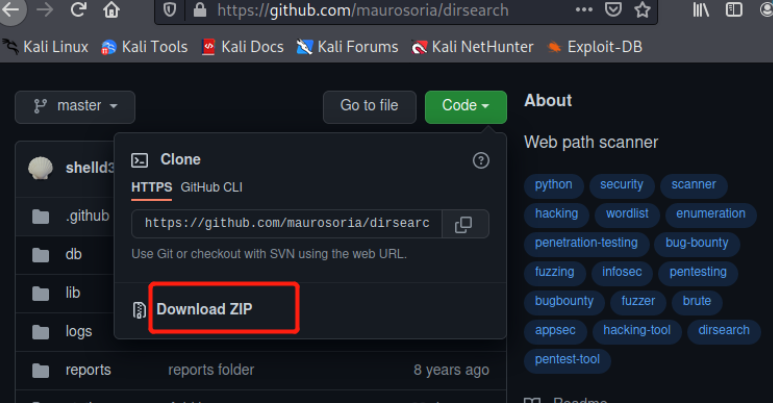Open the Exploit-DB bookmark

[595, 47]
